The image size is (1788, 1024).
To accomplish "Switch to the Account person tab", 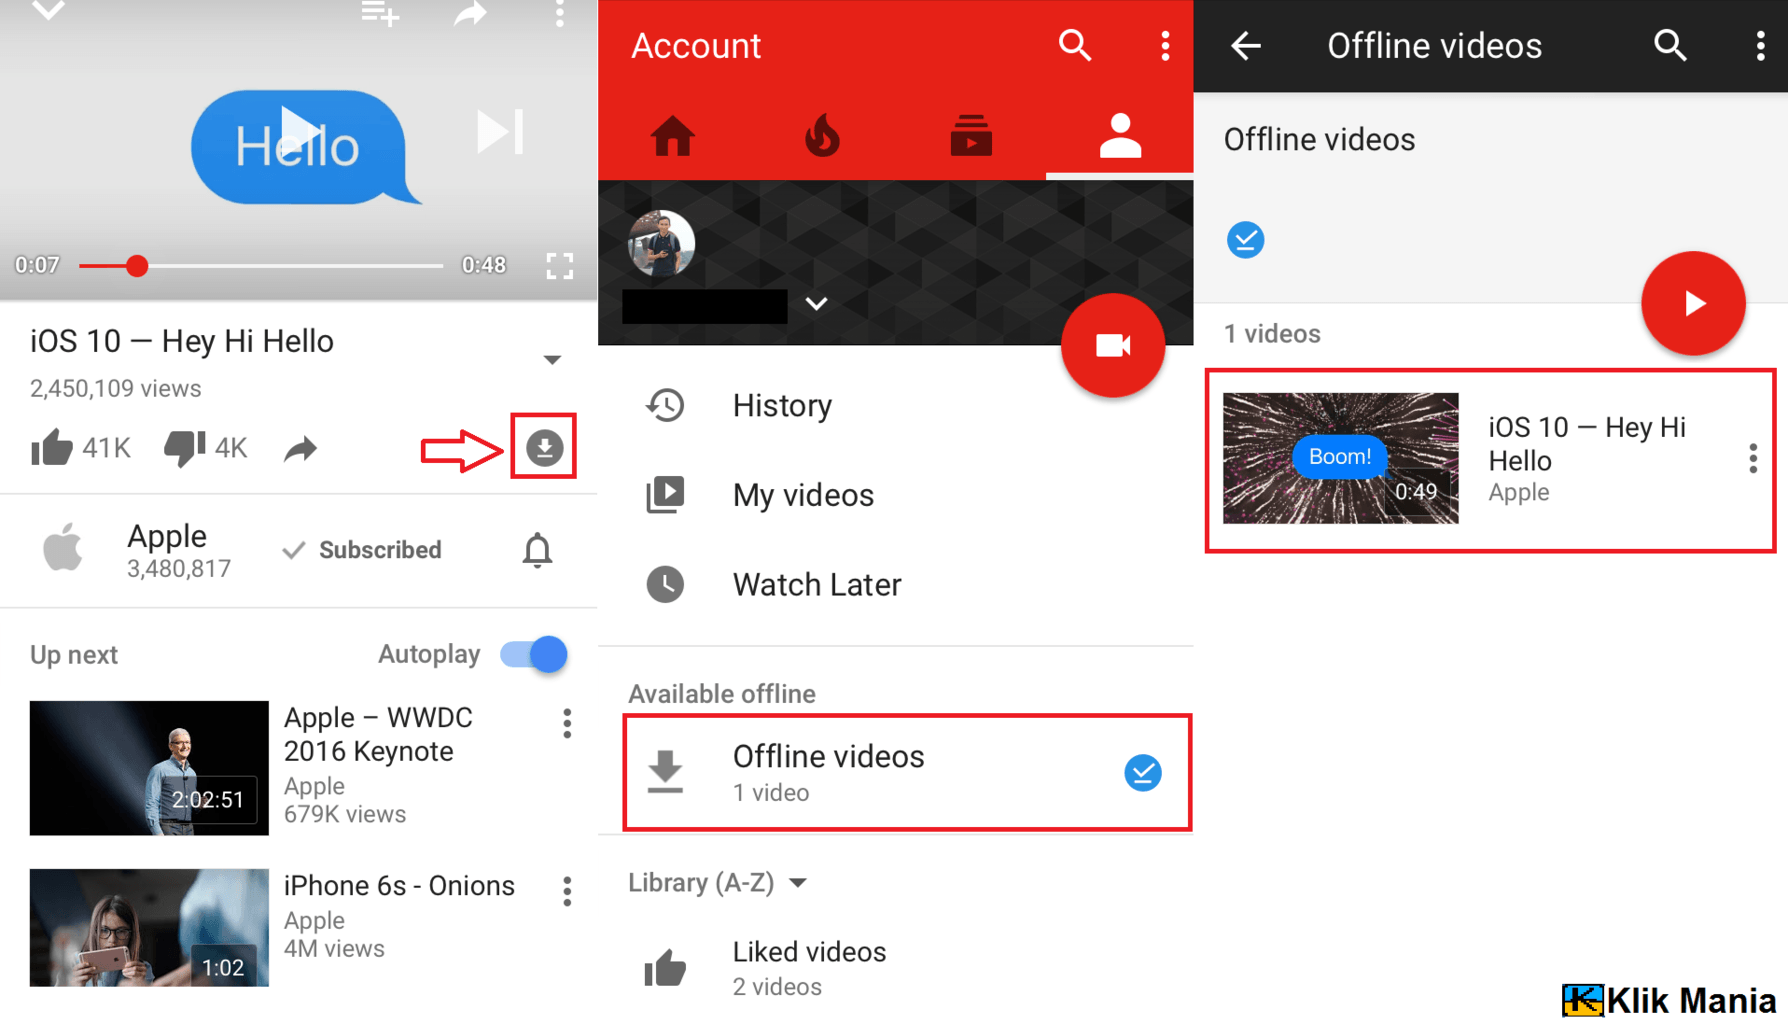I will click(1120, 136).
